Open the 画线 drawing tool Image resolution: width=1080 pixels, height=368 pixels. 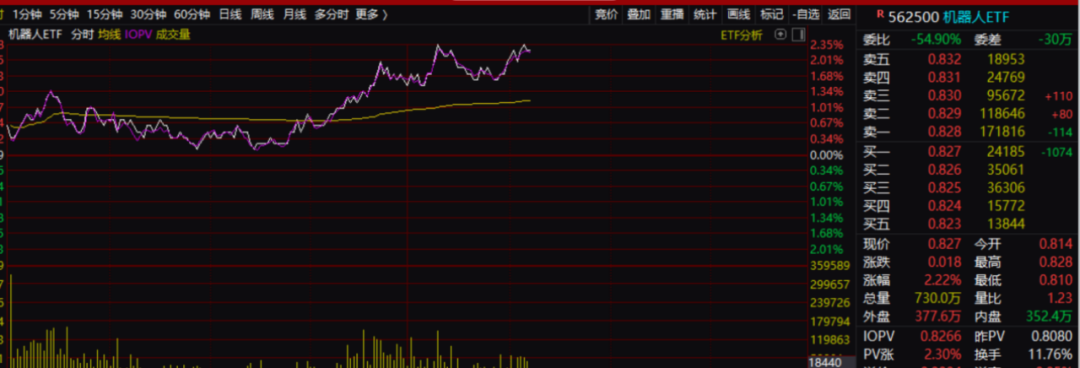(x=738, y=14)
